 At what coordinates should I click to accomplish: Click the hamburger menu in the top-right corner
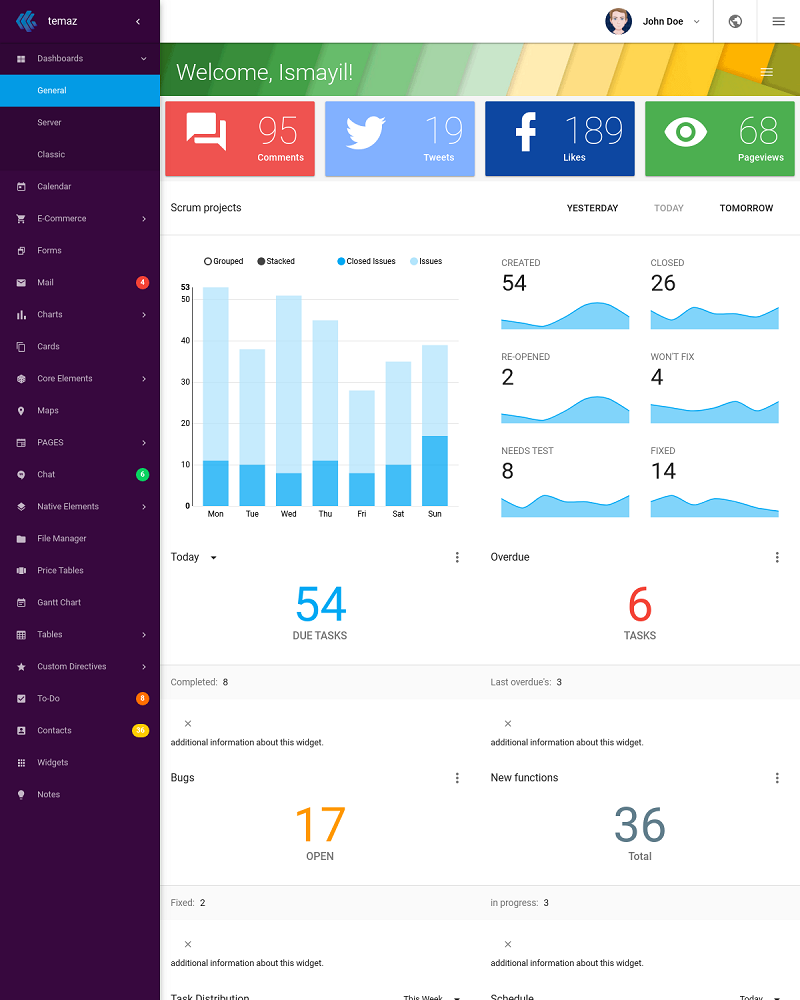pyautogui.click(x=778, y=21)
